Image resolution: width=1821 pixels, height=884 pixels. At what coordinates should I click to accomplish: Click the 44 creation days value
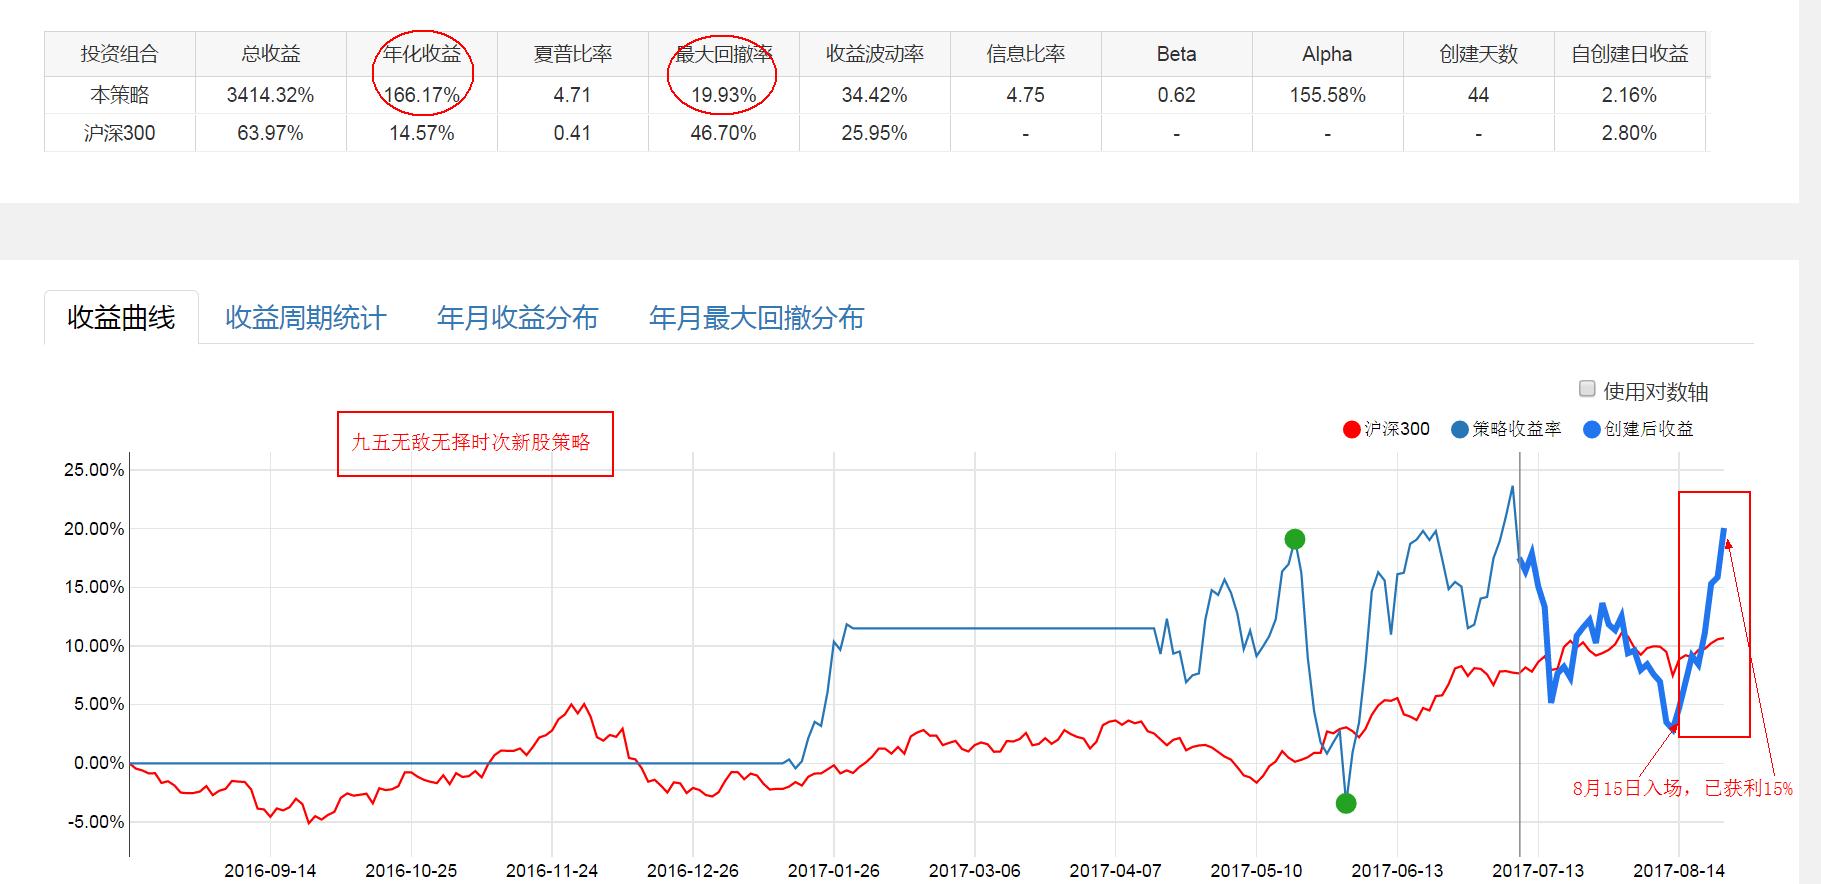coord(1478,95)
